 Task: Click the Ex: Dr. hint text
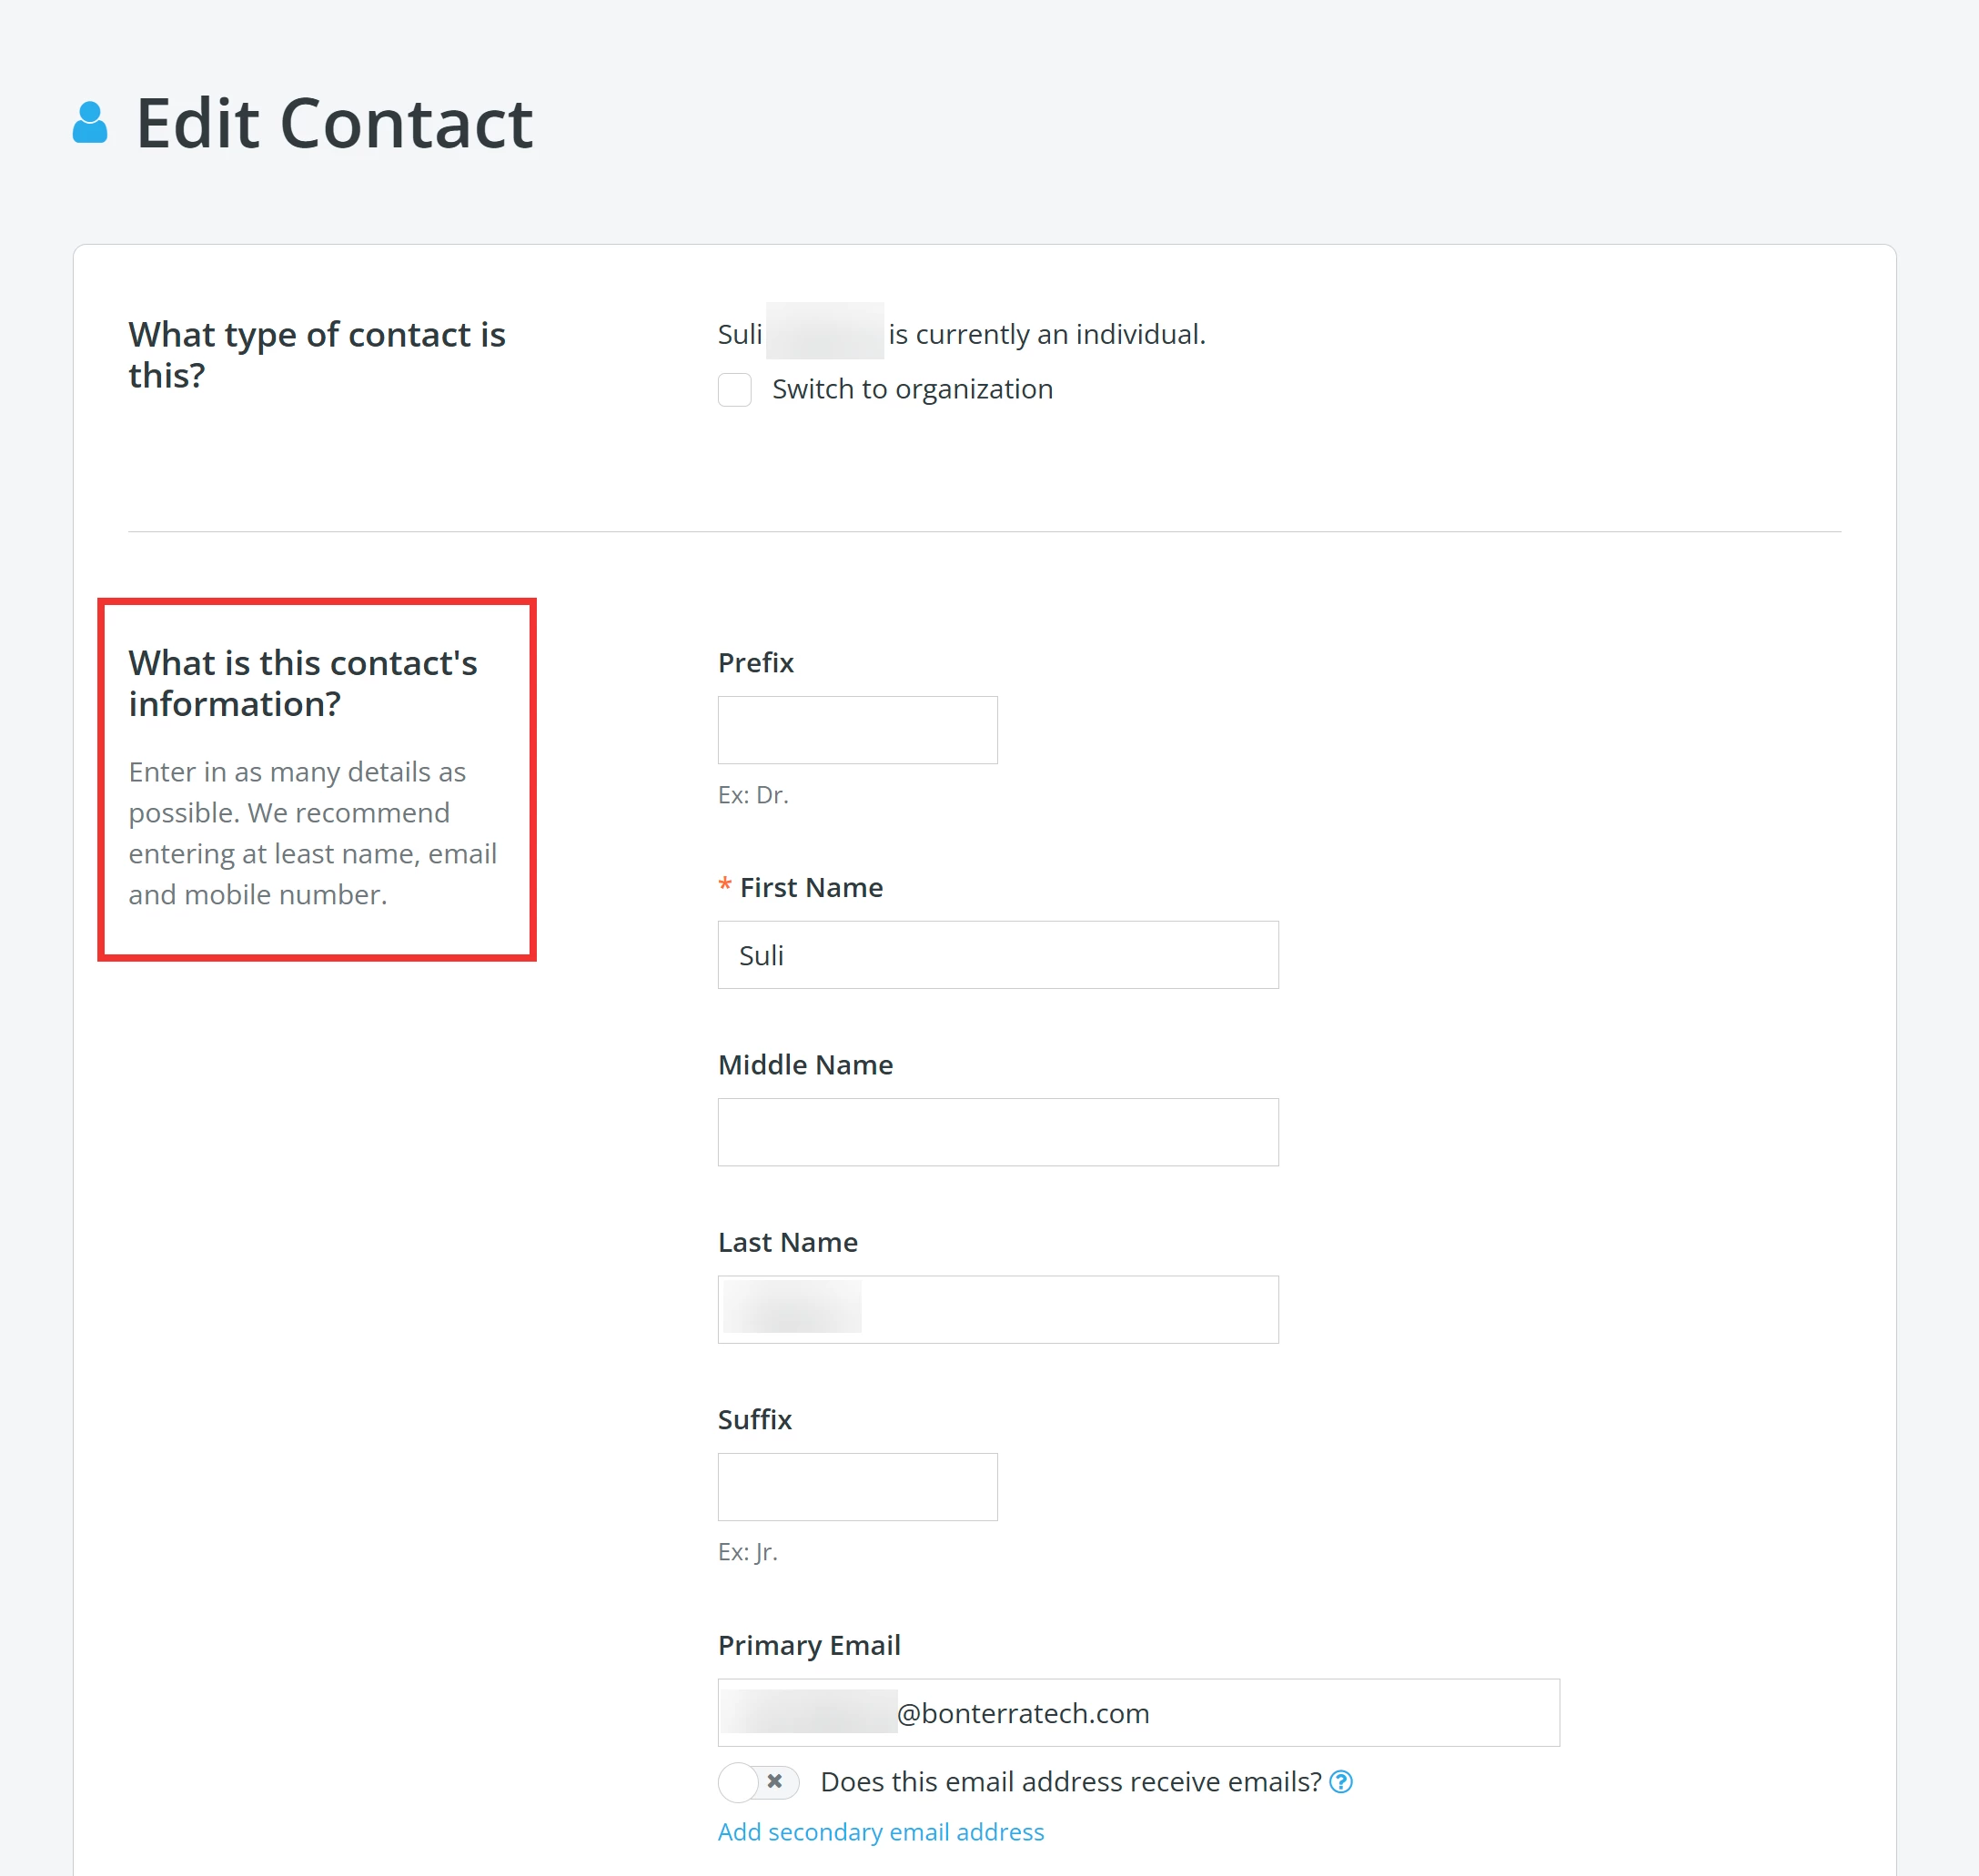tap(752, 795)
